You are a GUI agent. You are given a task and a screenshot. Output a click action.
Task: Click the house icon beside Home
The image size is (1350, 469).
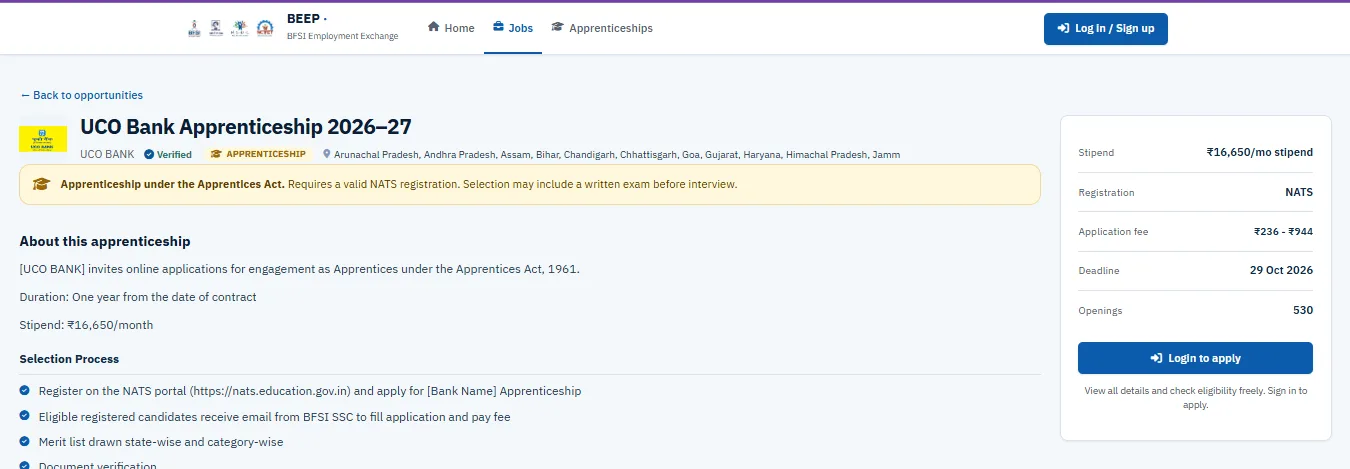434,27
